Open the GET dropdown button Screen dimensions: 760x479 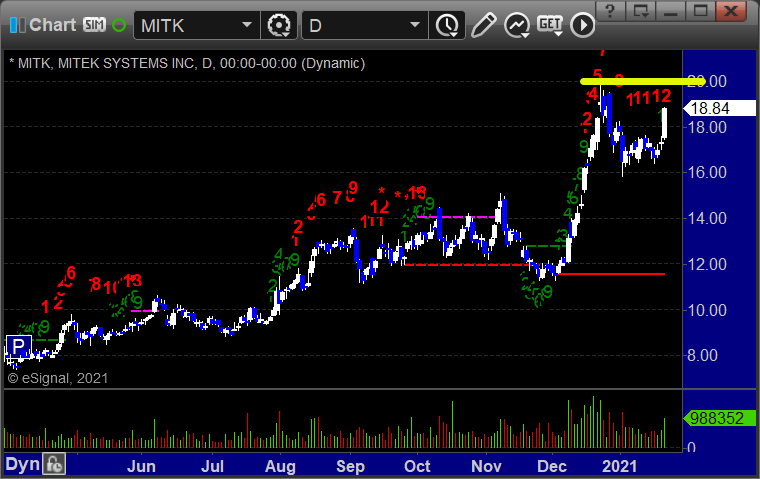click(550, 25)
